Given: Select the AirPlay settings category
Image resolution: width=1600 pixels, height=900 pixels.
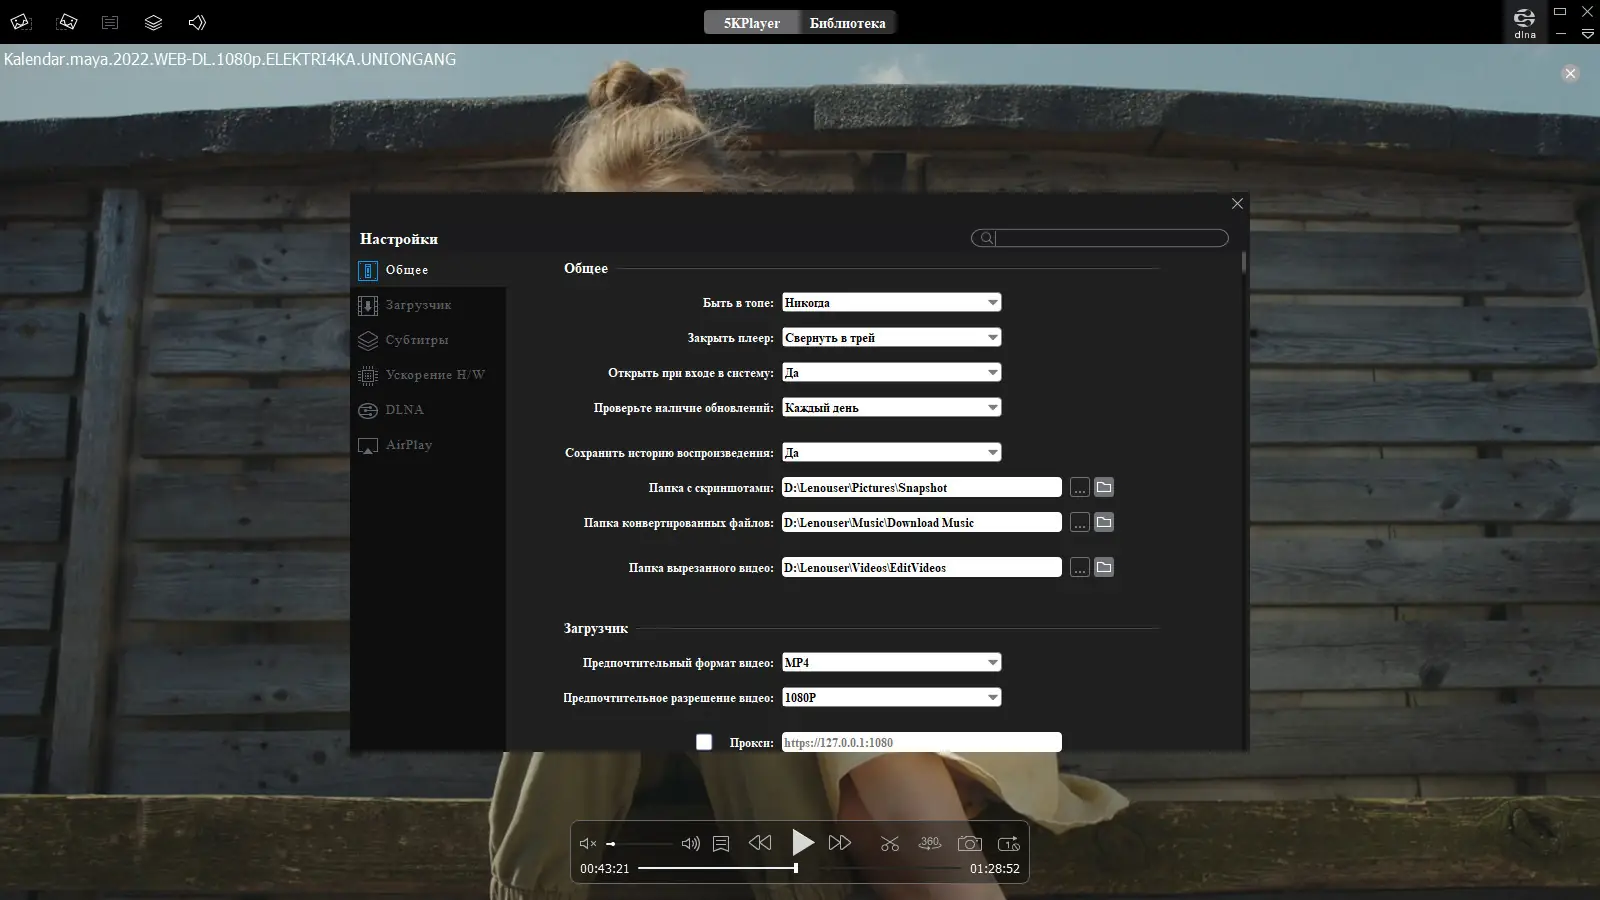Looking at the screenshot, I should tap(428, 445).
